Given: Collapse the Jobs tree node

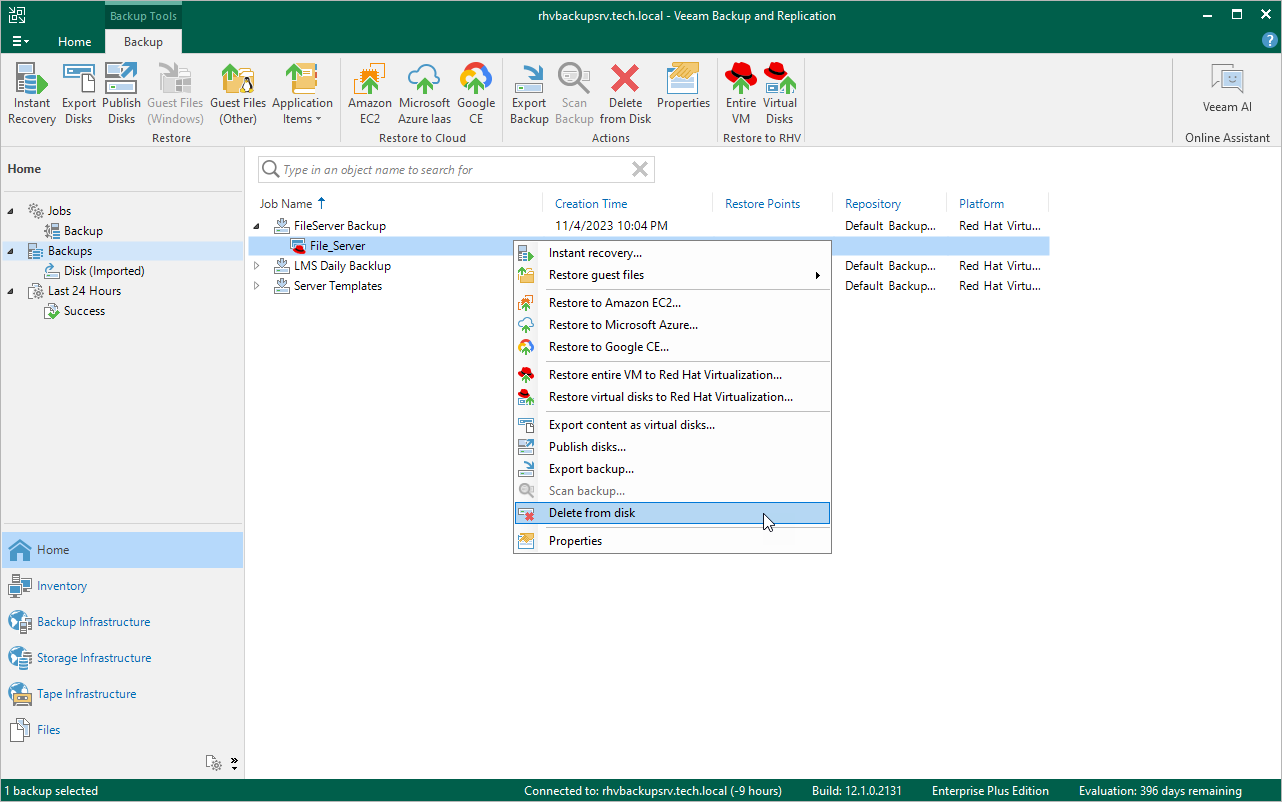Looking at the screenshot, I should coord(11,211).
